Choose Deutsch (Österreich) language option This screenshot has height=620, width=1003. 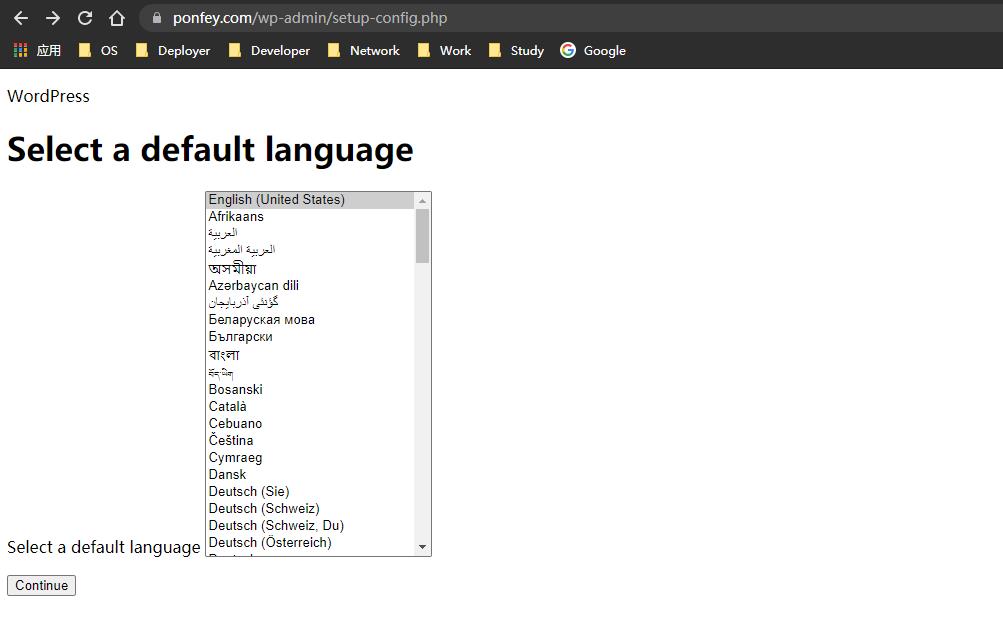coord(310,543)
